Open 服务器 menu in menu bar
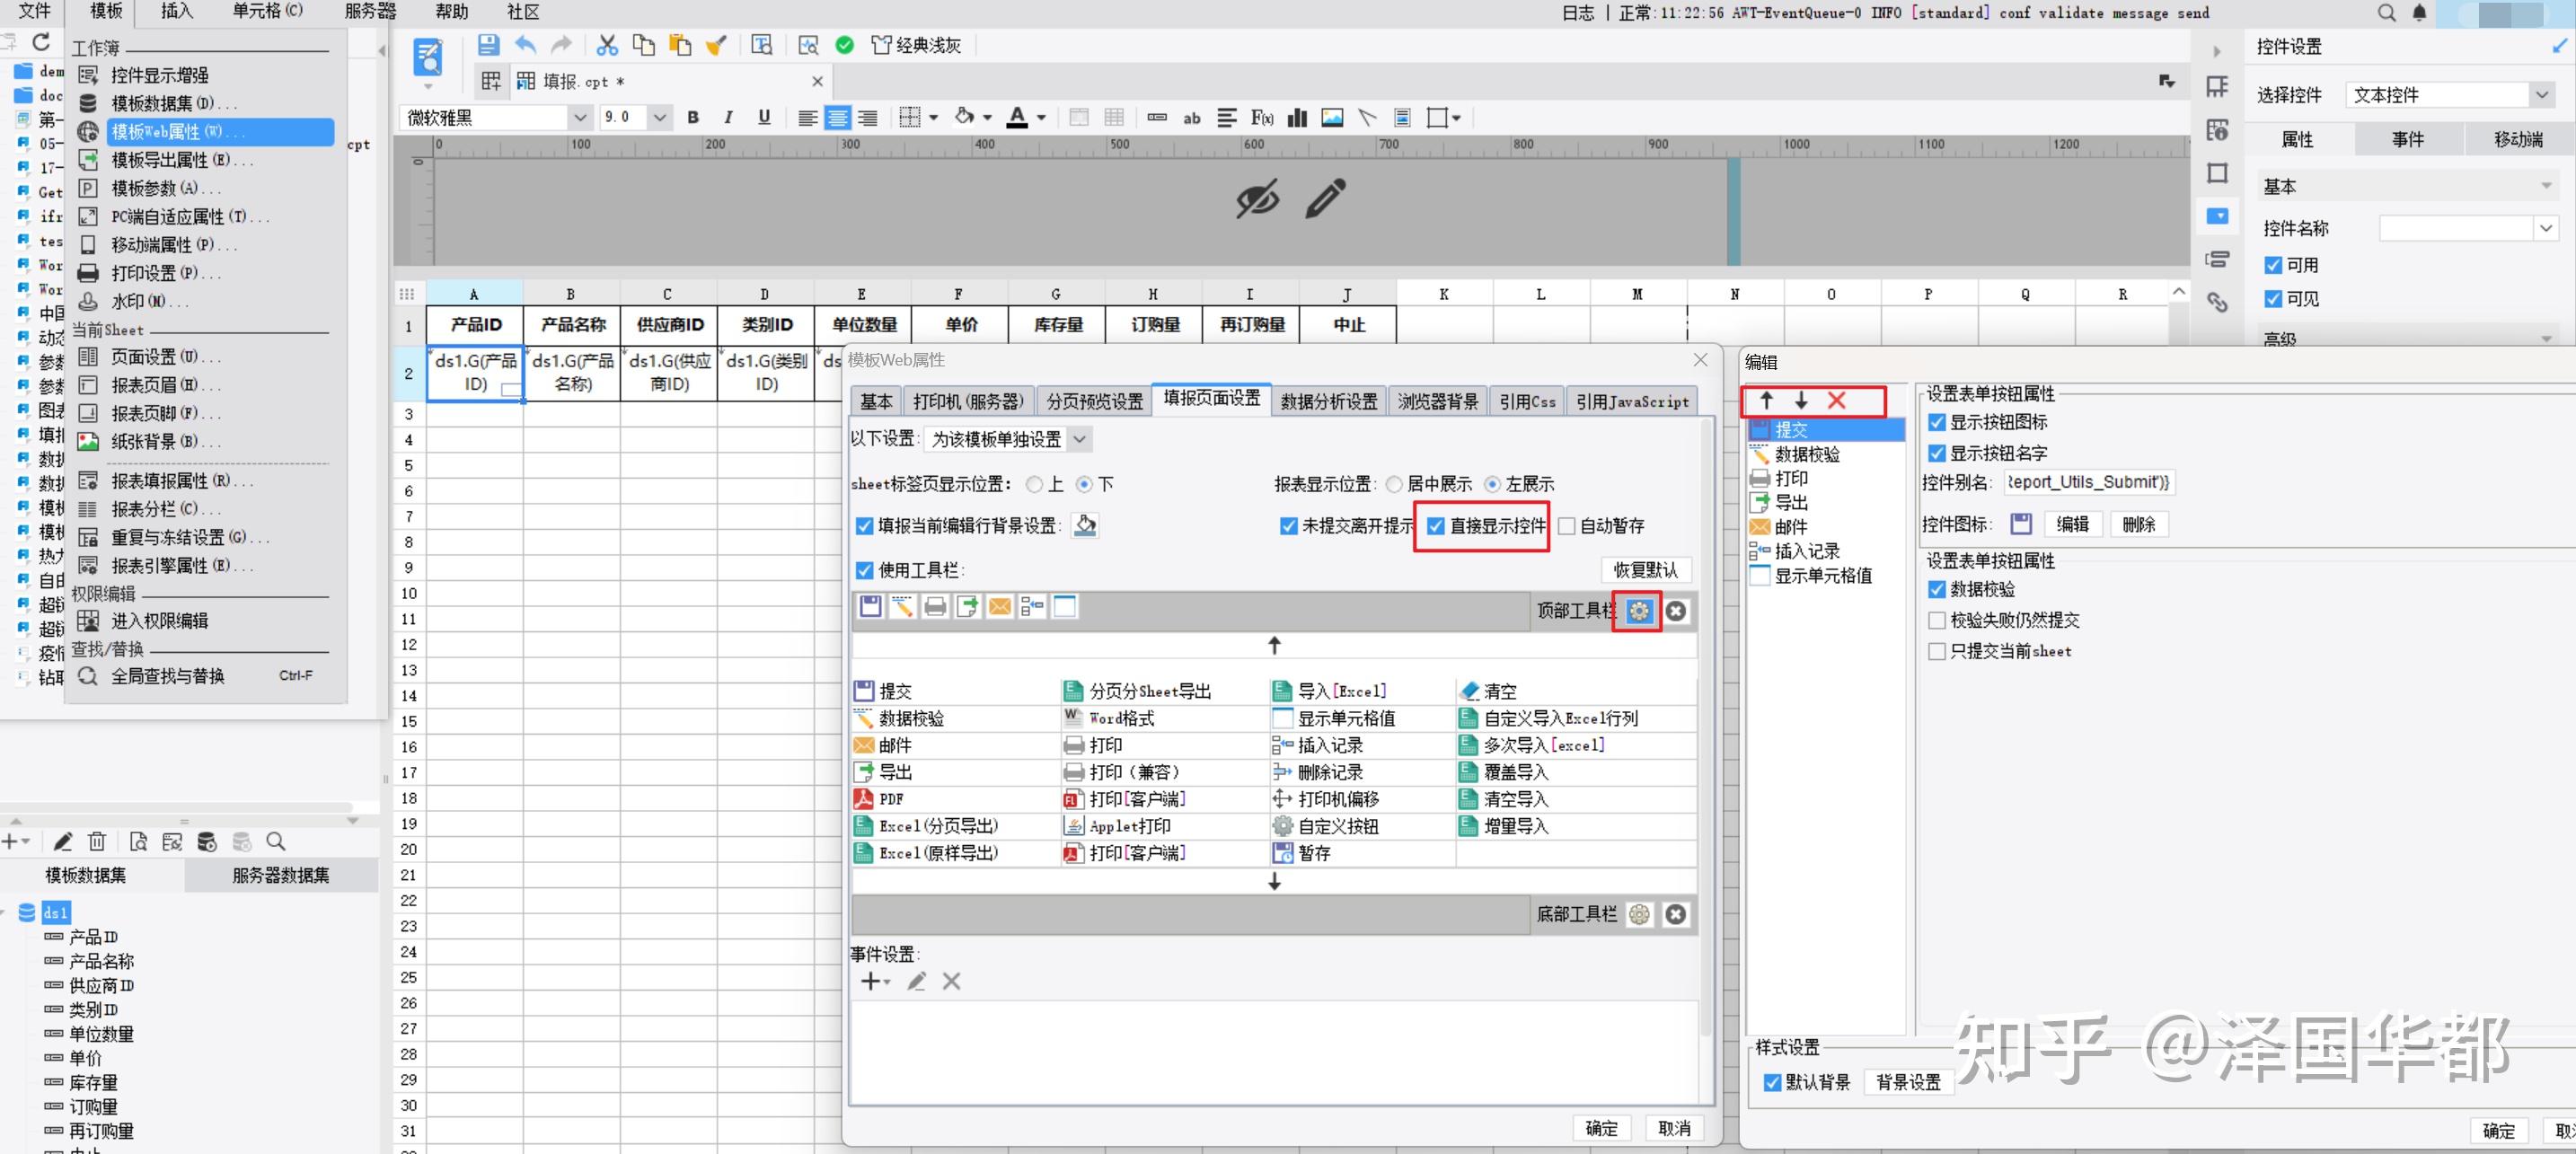The width and height of the screenshot is (2576, 1154). point(370,11)
